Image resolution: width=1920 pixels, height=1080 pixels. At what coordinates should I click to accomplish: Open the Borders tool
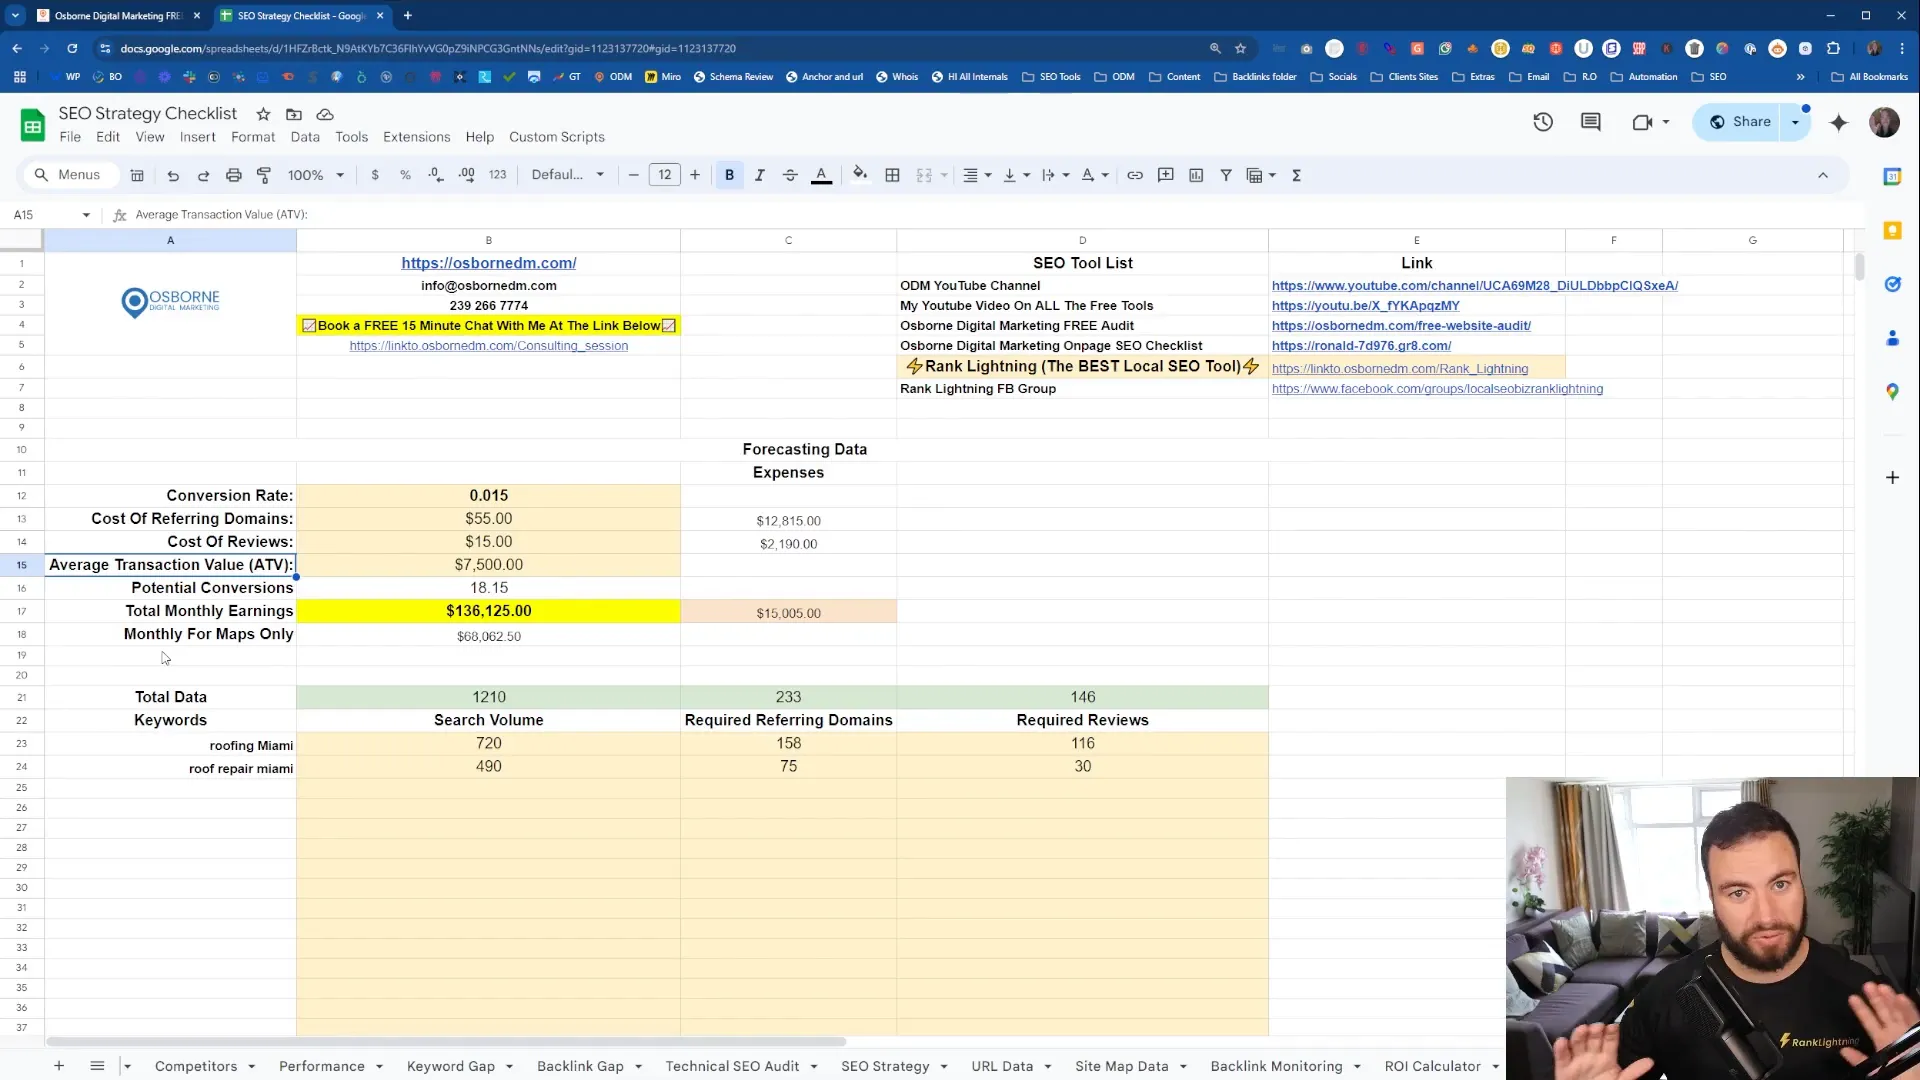893,175
